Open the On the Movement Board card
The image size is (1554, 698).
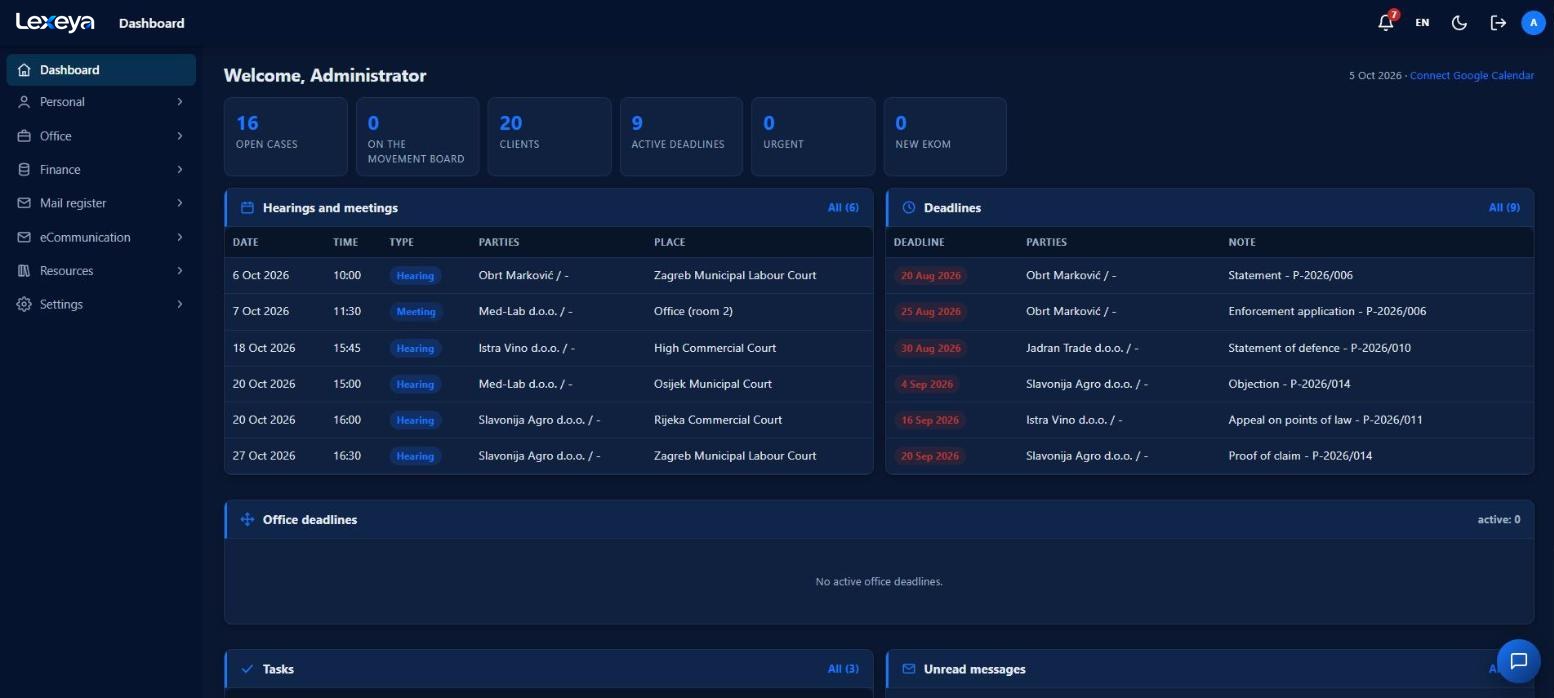coord(418,137)
